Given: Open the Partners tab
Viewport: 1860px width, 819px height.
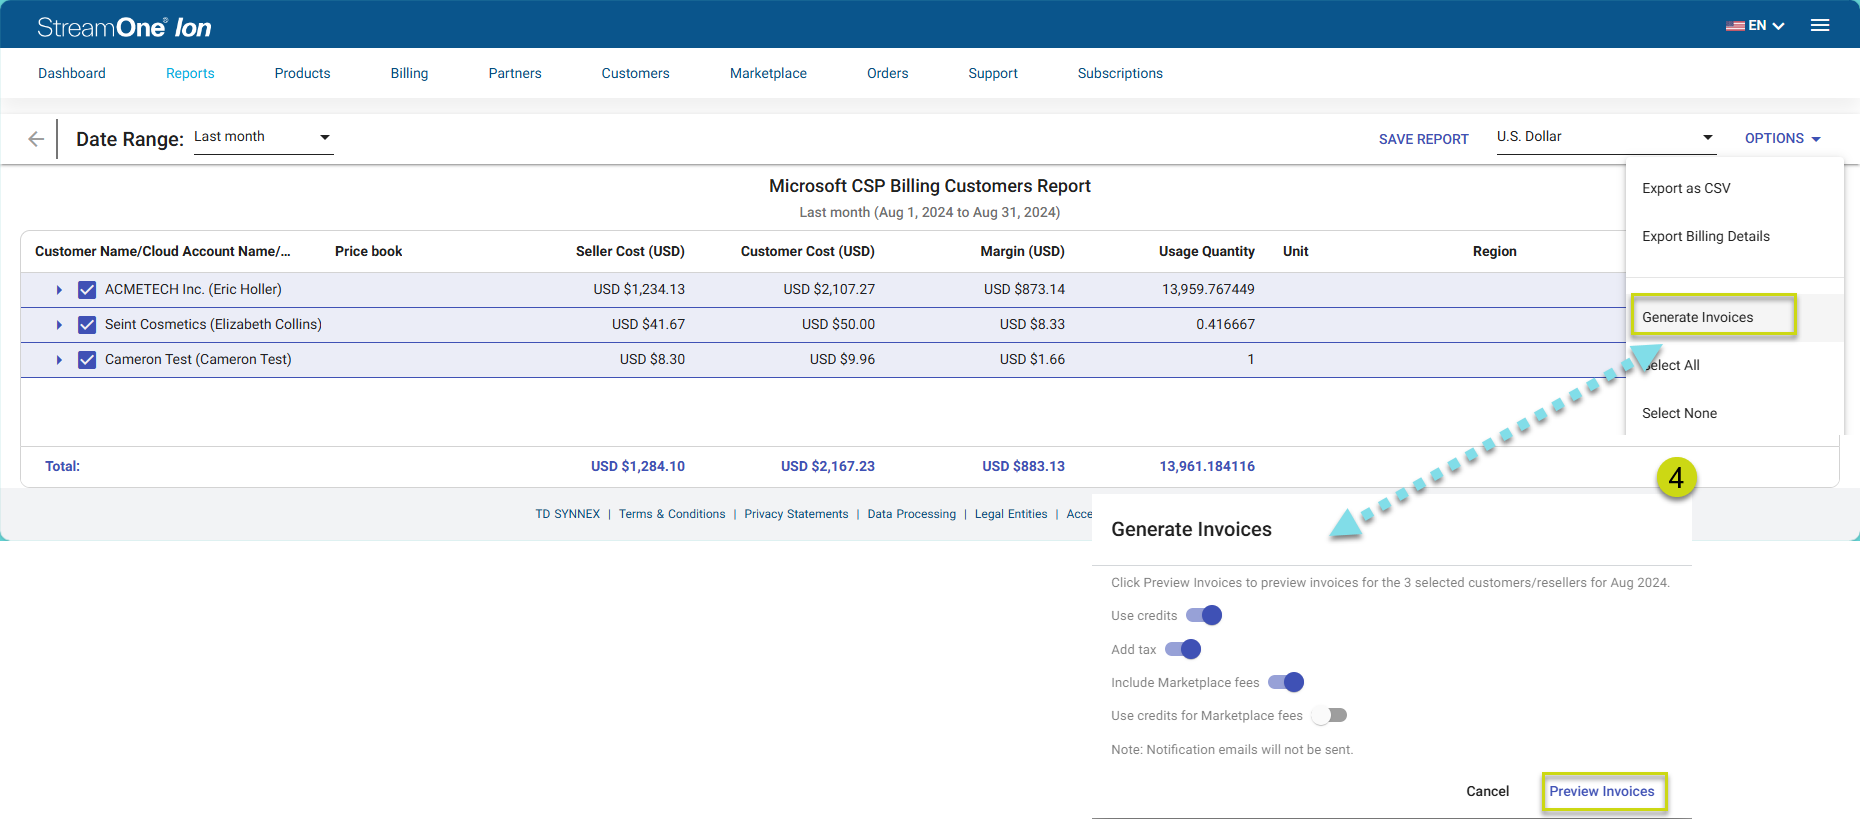Looking at the screenshot, I should pos(515,73).
